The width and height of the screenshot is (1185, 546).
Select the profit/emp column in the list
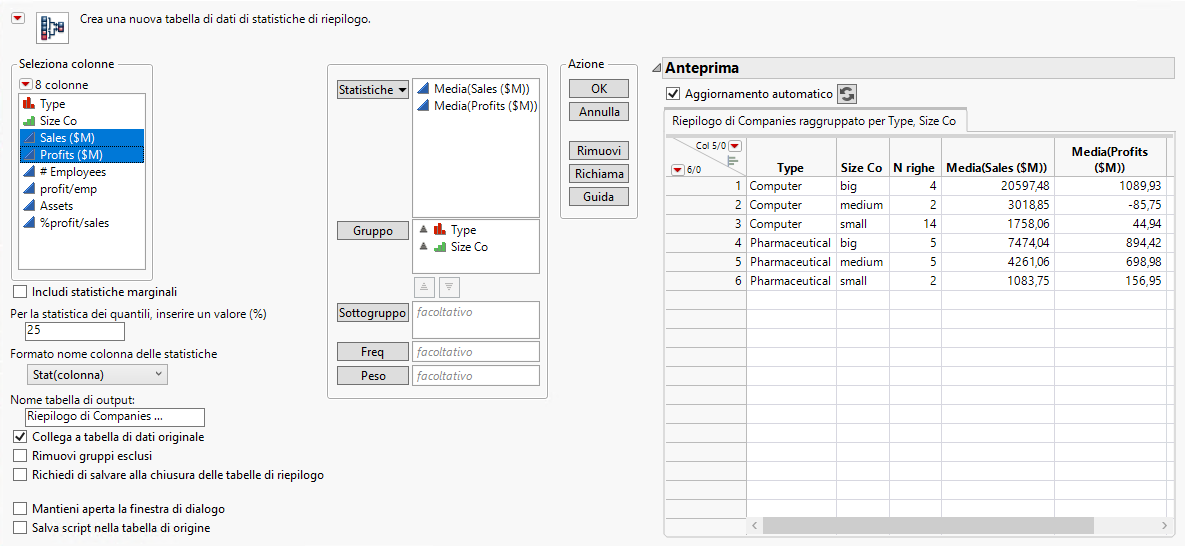[x=82, y=188]
